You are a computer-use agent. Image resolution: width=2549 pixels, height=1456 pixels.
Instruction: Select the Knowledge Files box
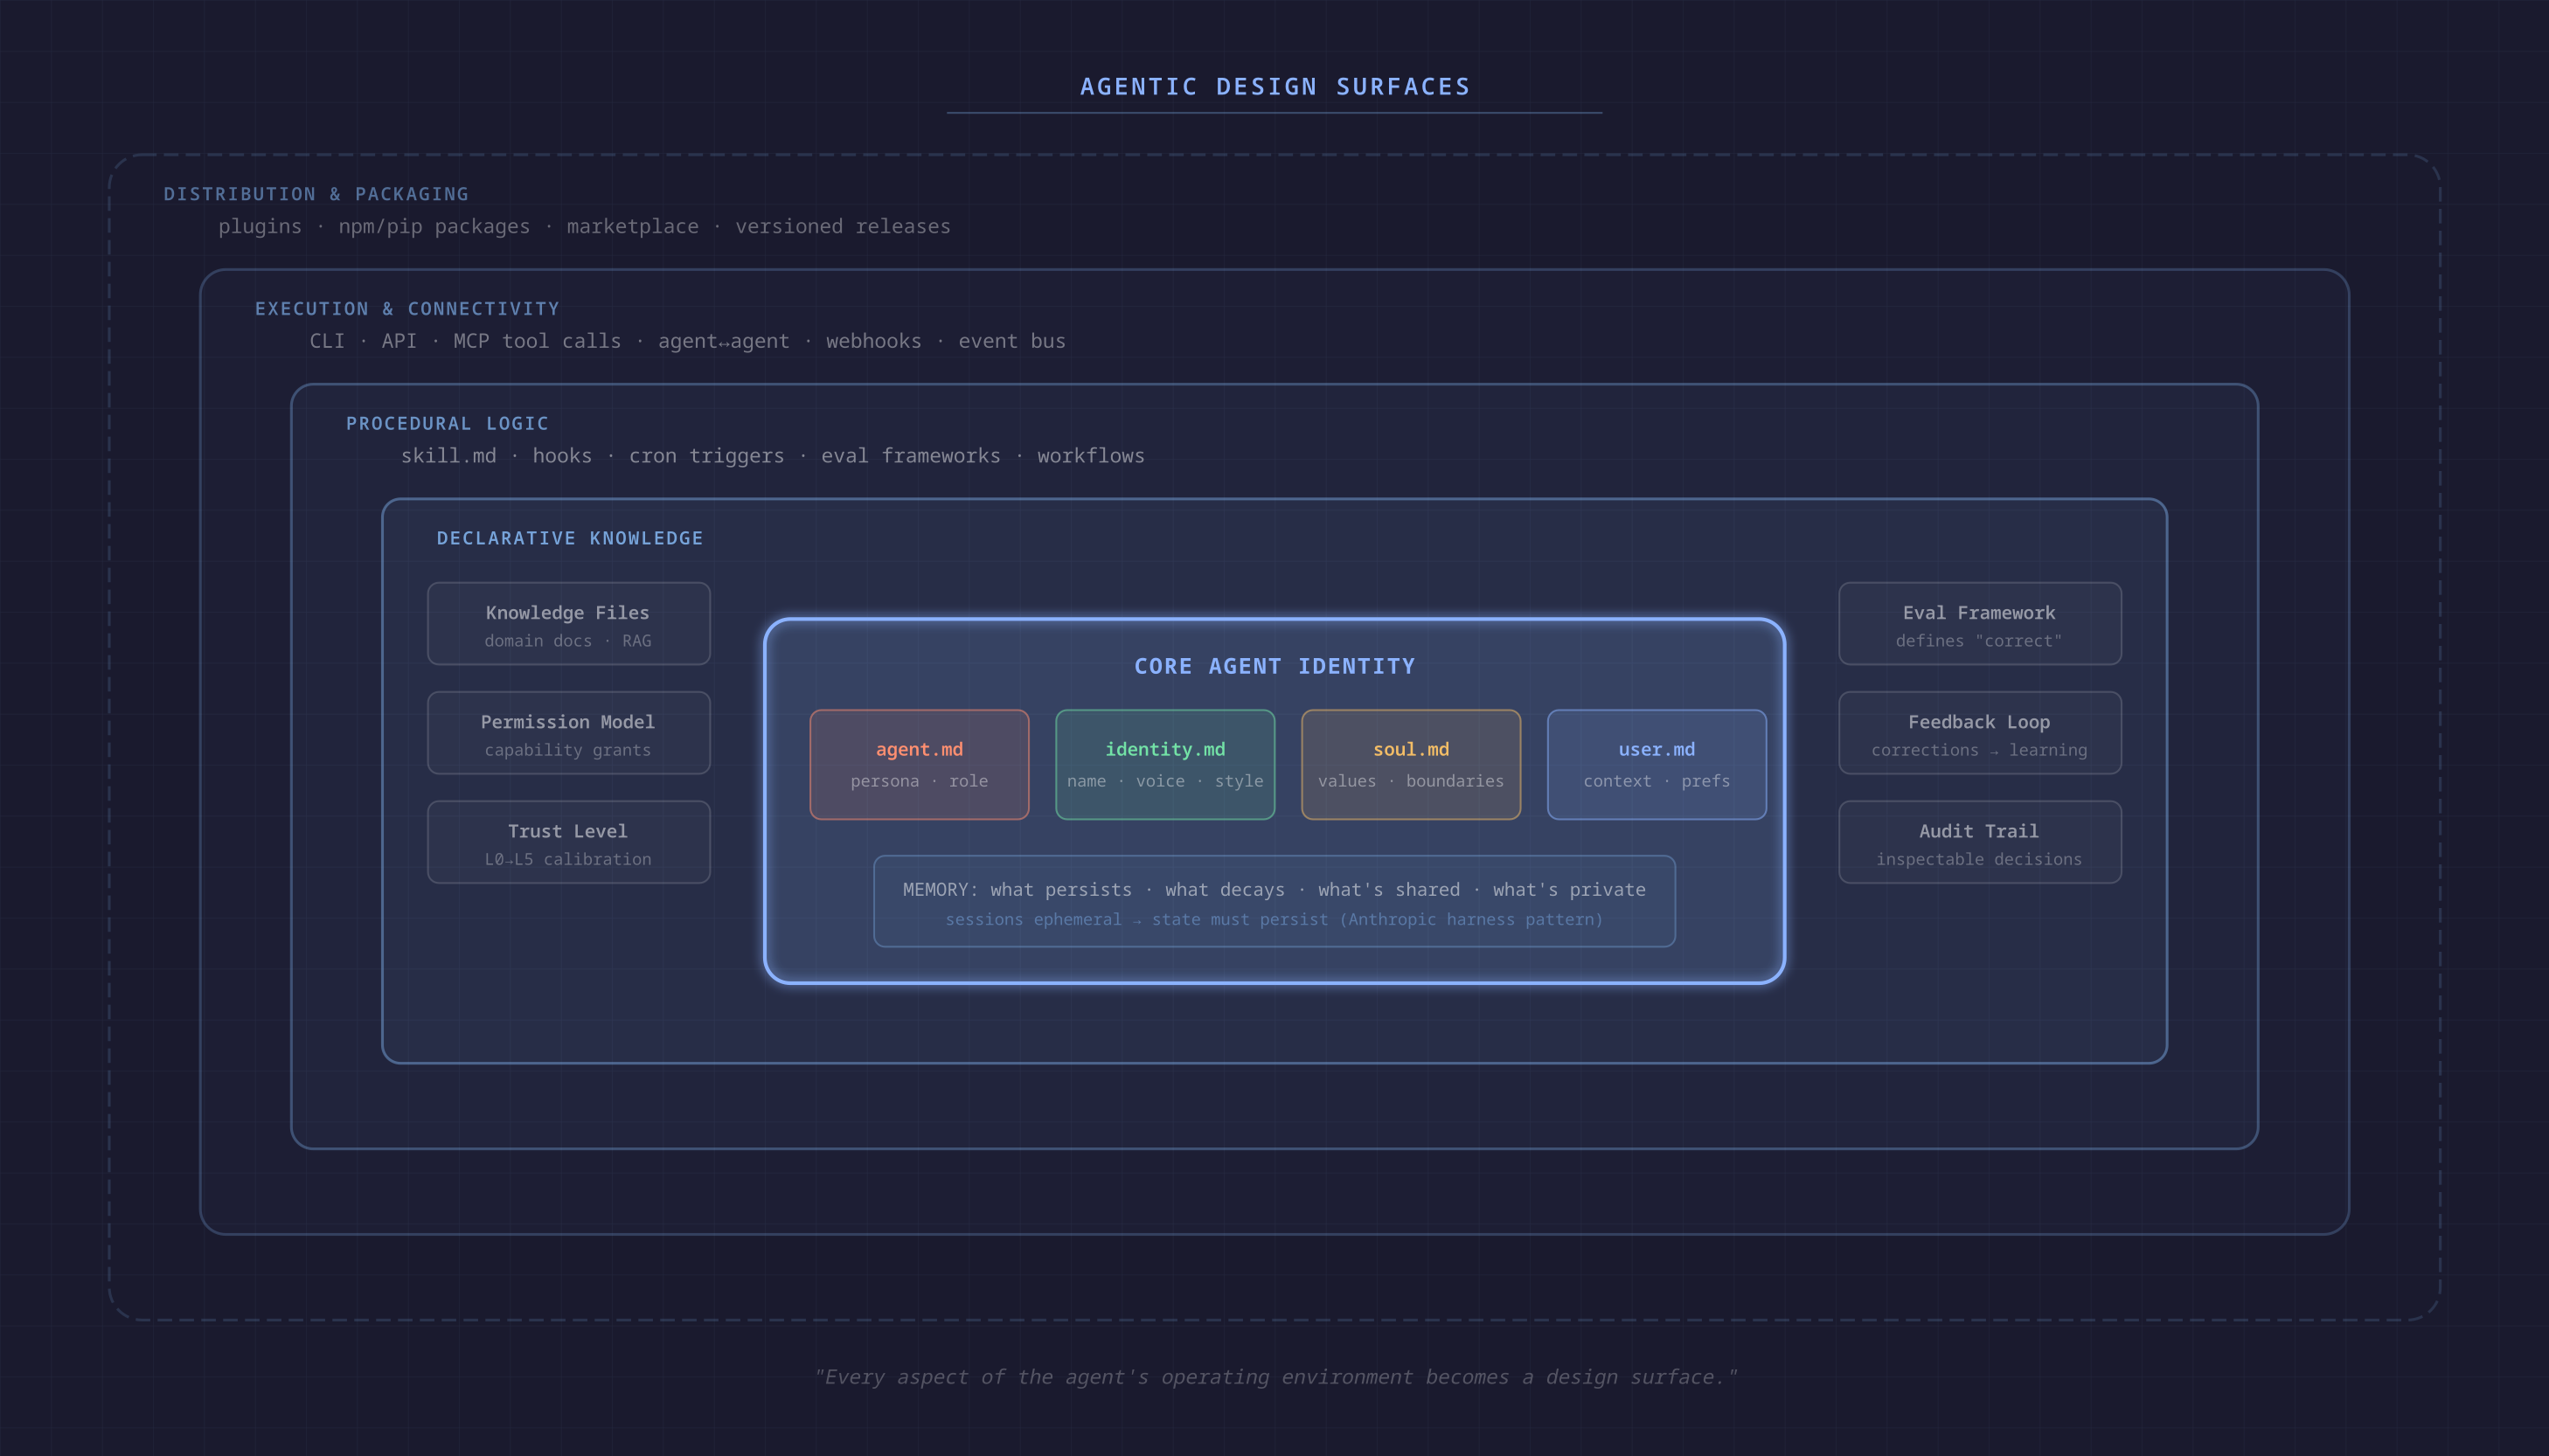tap(569, 624)
